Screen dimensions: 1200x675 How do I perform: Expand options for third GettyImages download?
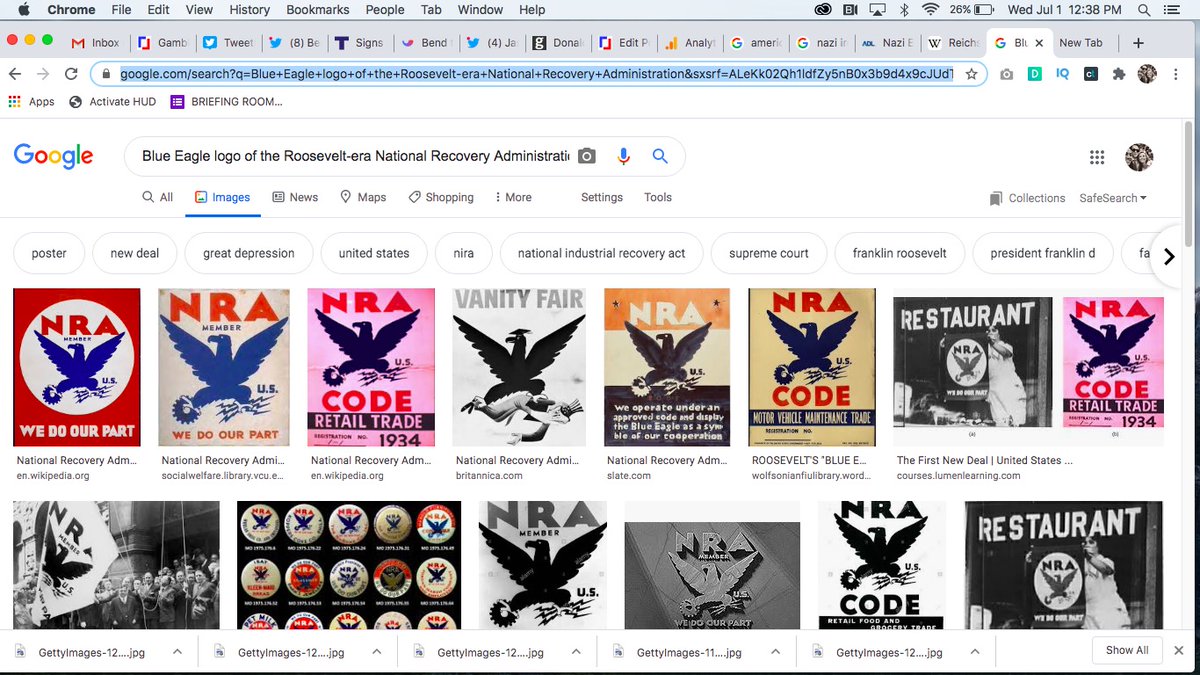575,651
